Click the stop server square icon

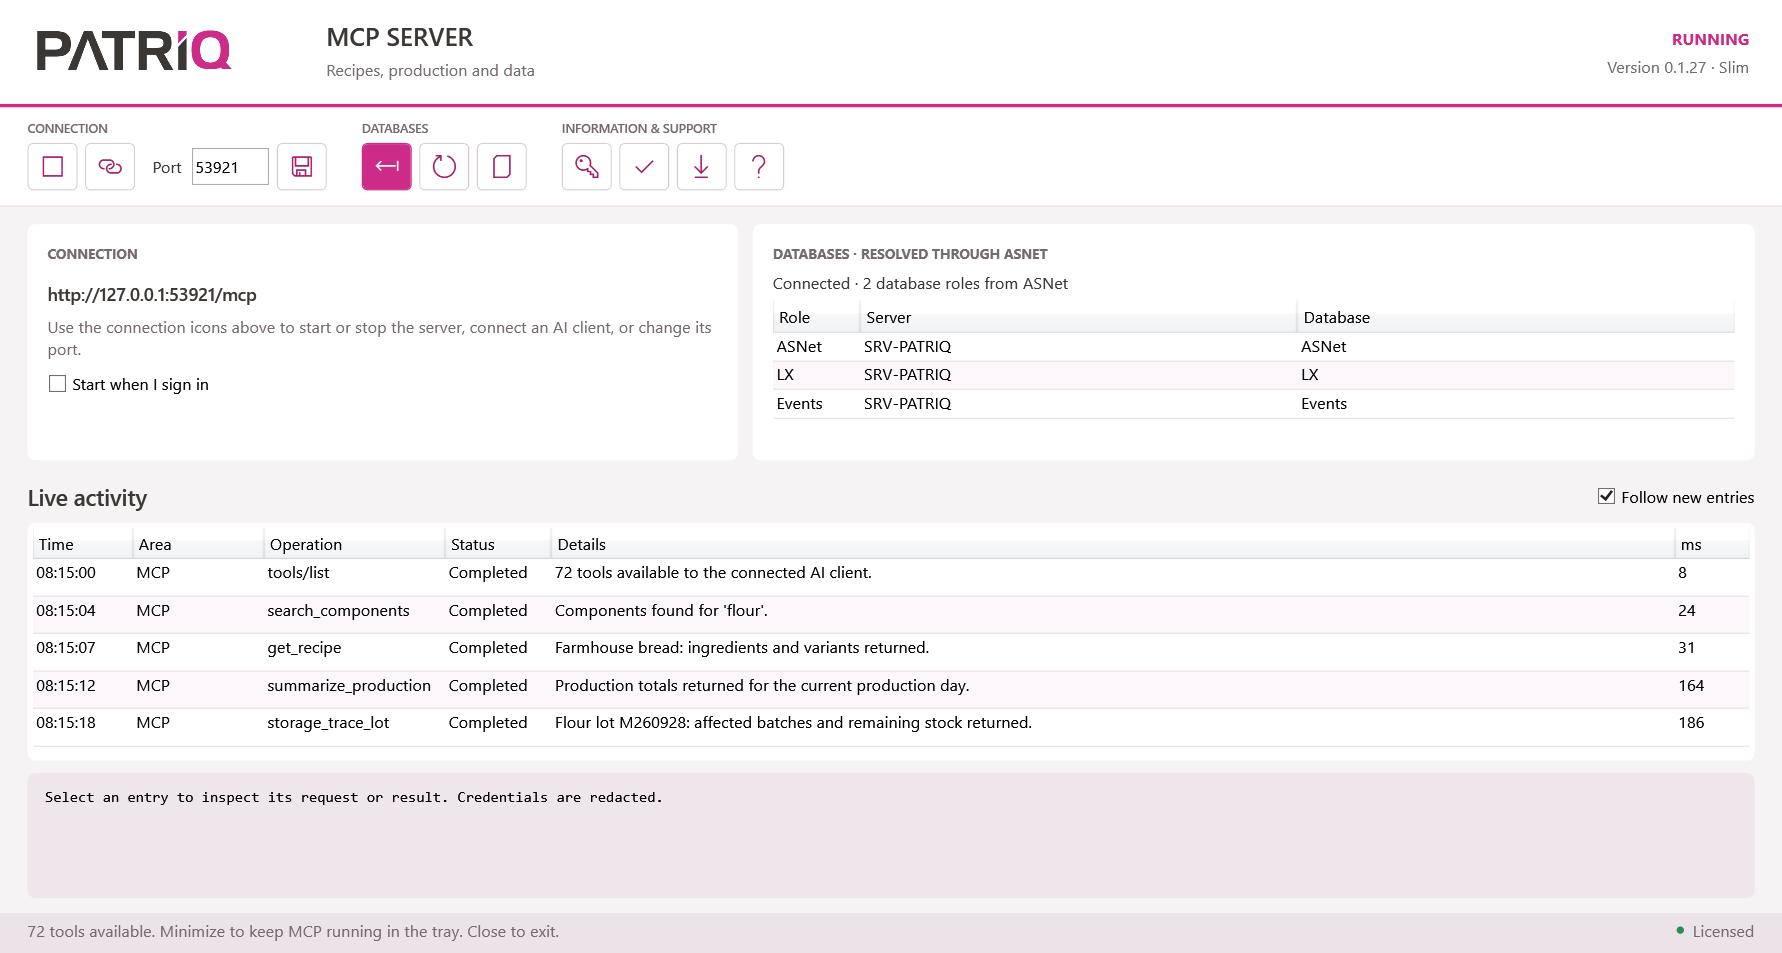tap(52, 167)
